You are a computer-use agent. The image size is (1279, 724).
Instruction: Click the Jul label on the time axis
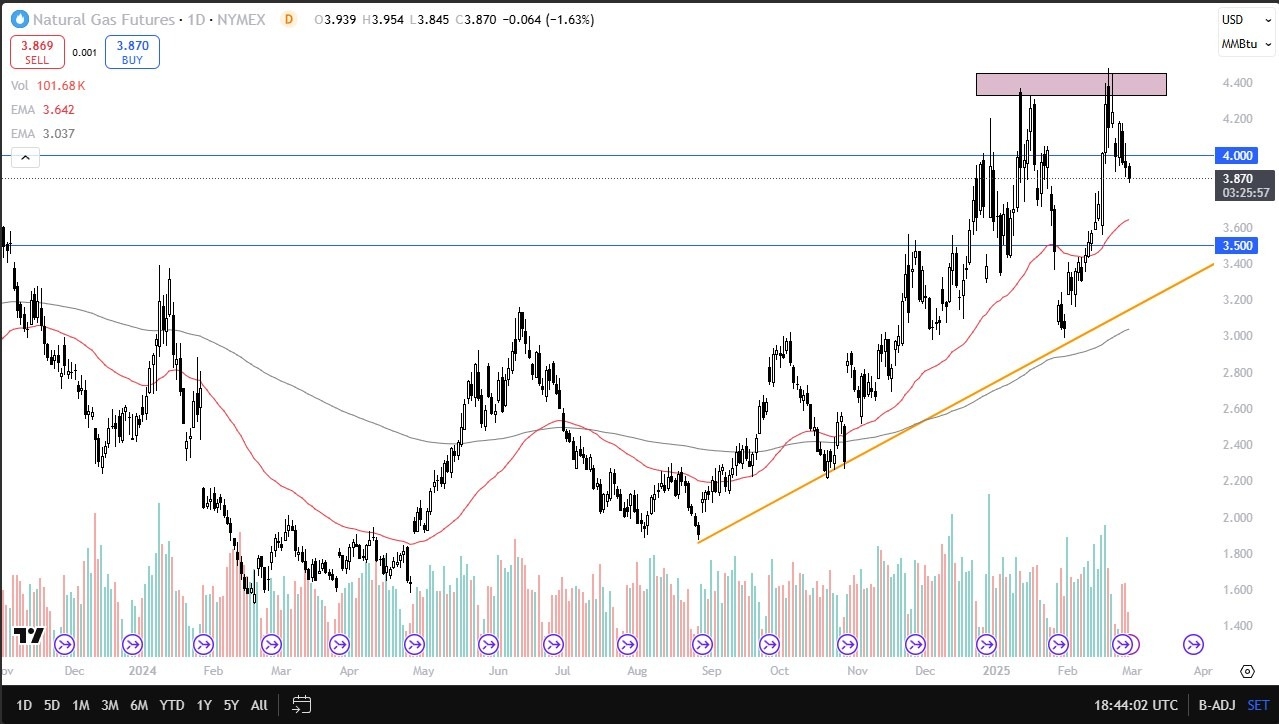point(560,671)
